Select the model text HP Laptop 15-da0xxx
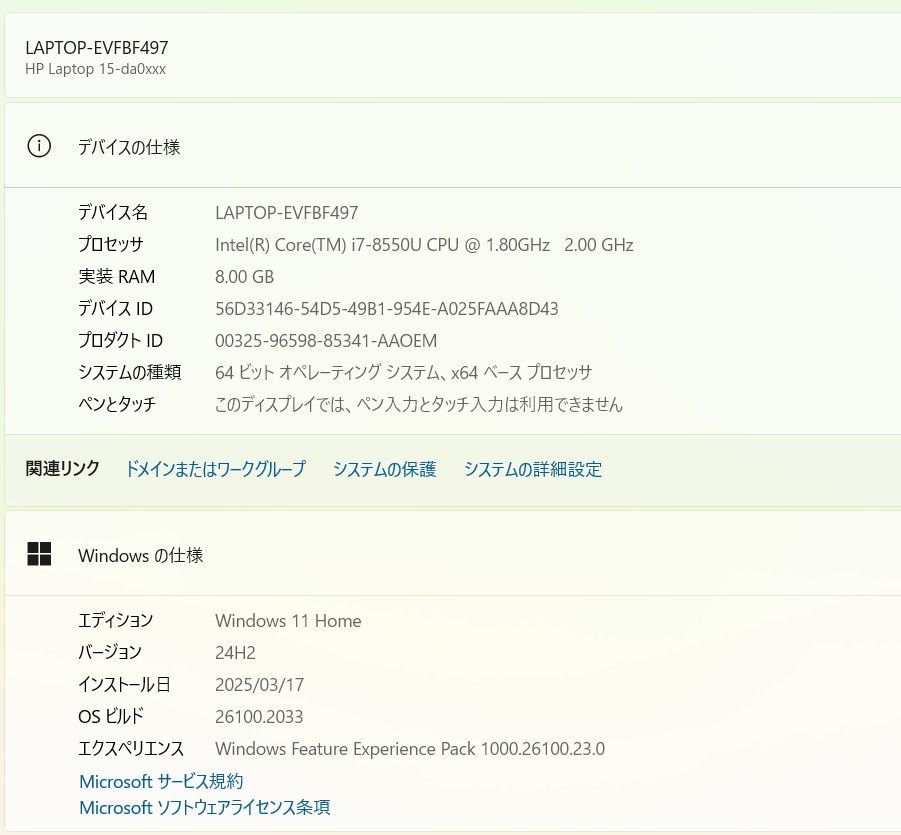Image resolution: width=901 pixels, height=835 pixels. pyautogui.click(x=95, y=69)
